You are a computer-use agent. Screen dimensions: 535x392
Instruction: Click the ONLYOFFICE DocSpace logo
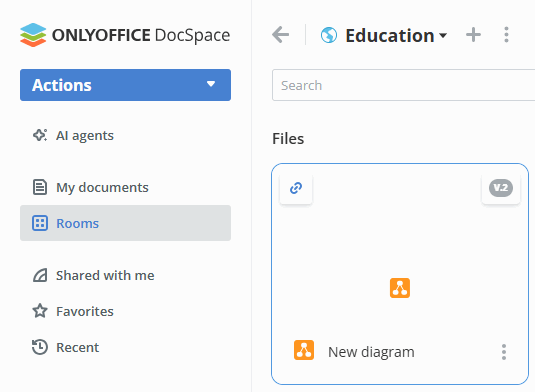point(125,35)
